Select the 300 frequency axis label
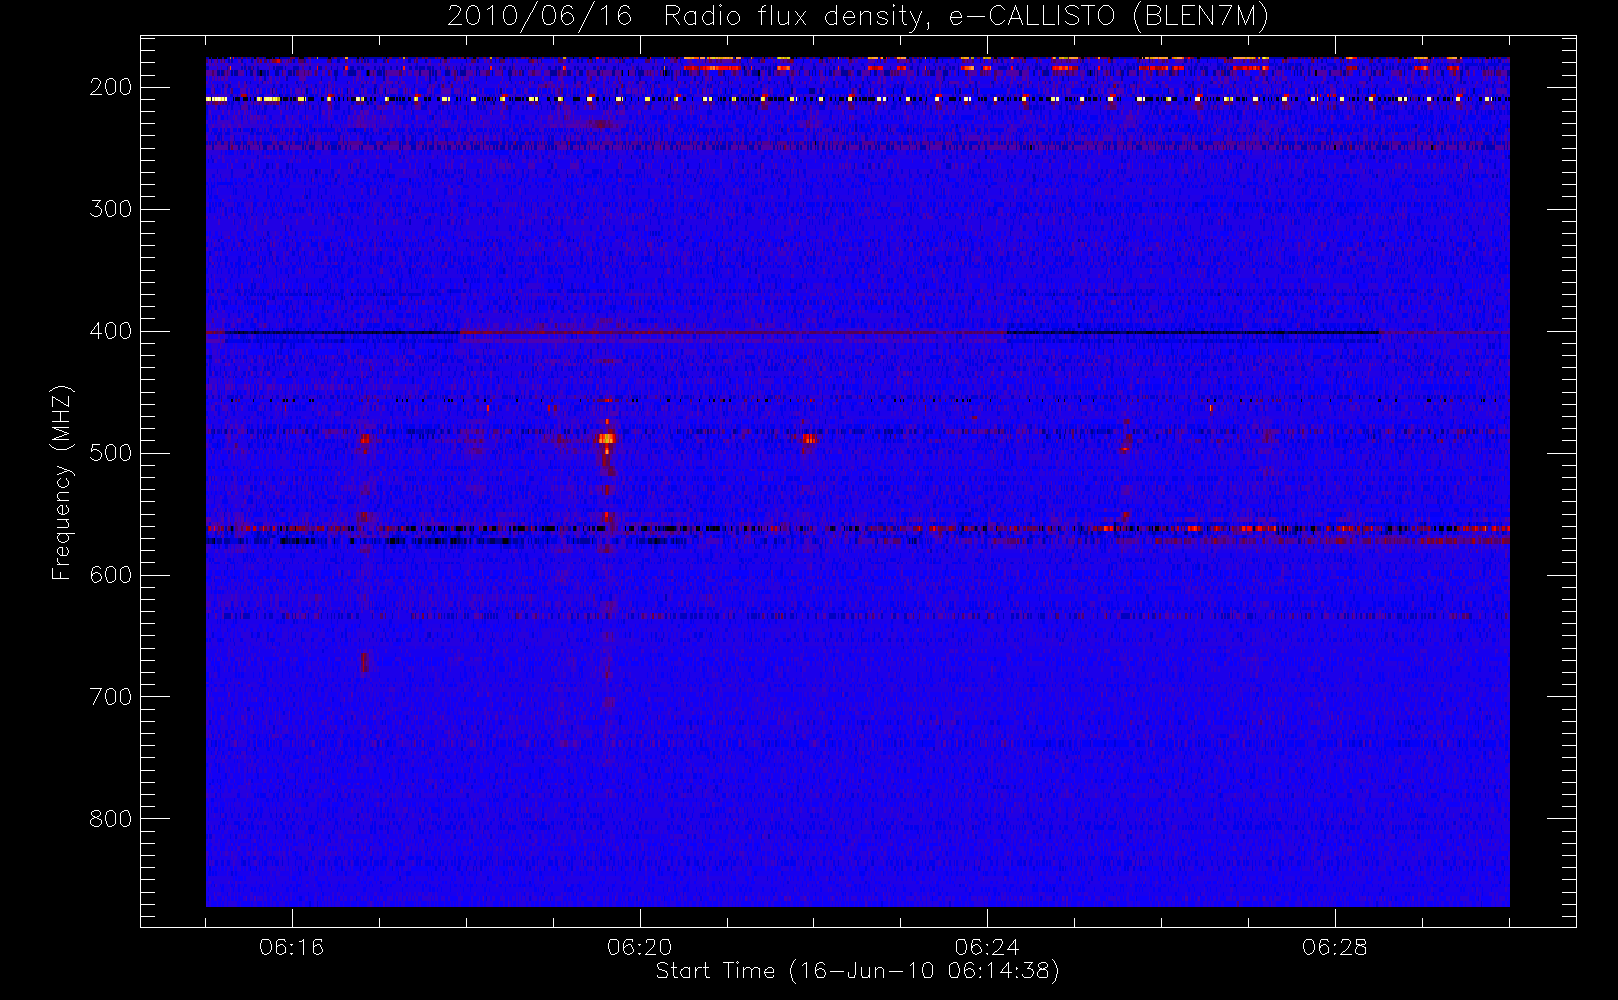 (111, 210)
